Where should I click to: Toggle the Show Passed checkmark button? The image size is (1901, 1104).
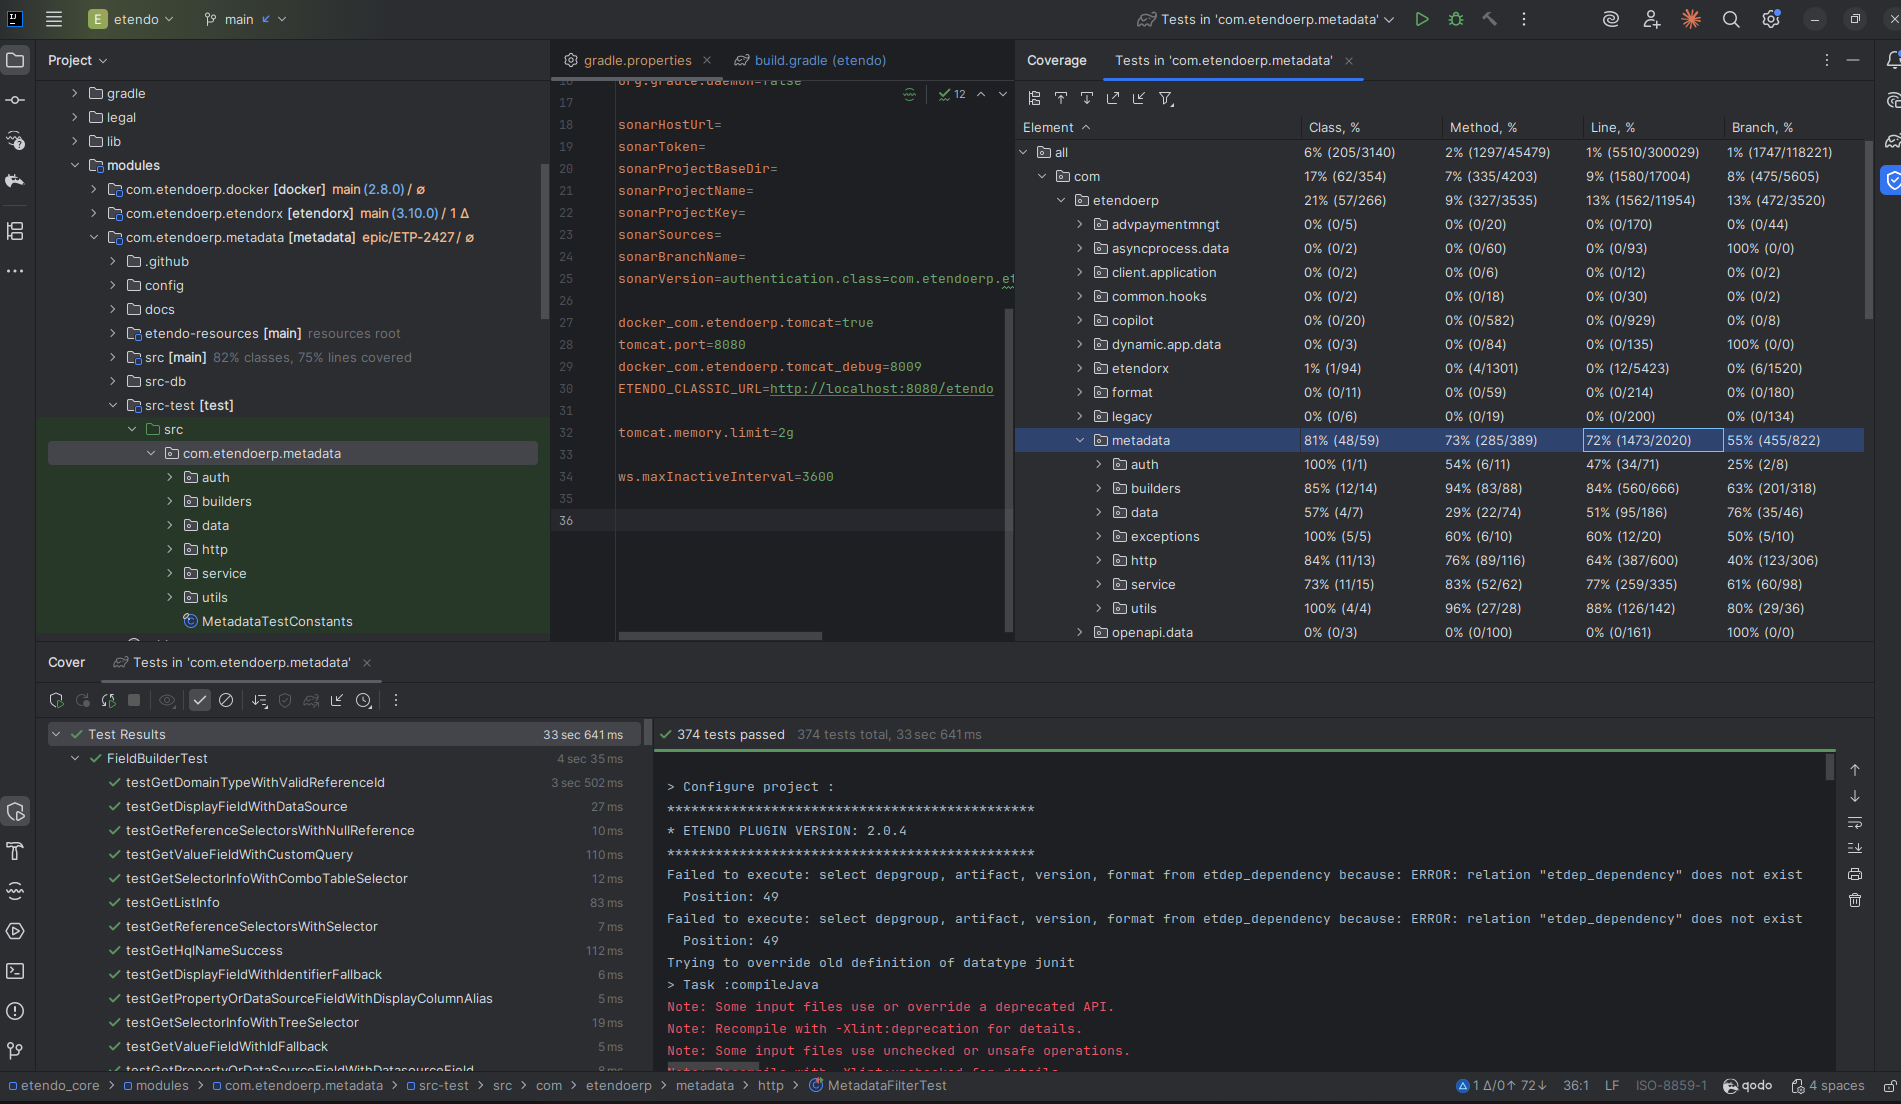200,701
